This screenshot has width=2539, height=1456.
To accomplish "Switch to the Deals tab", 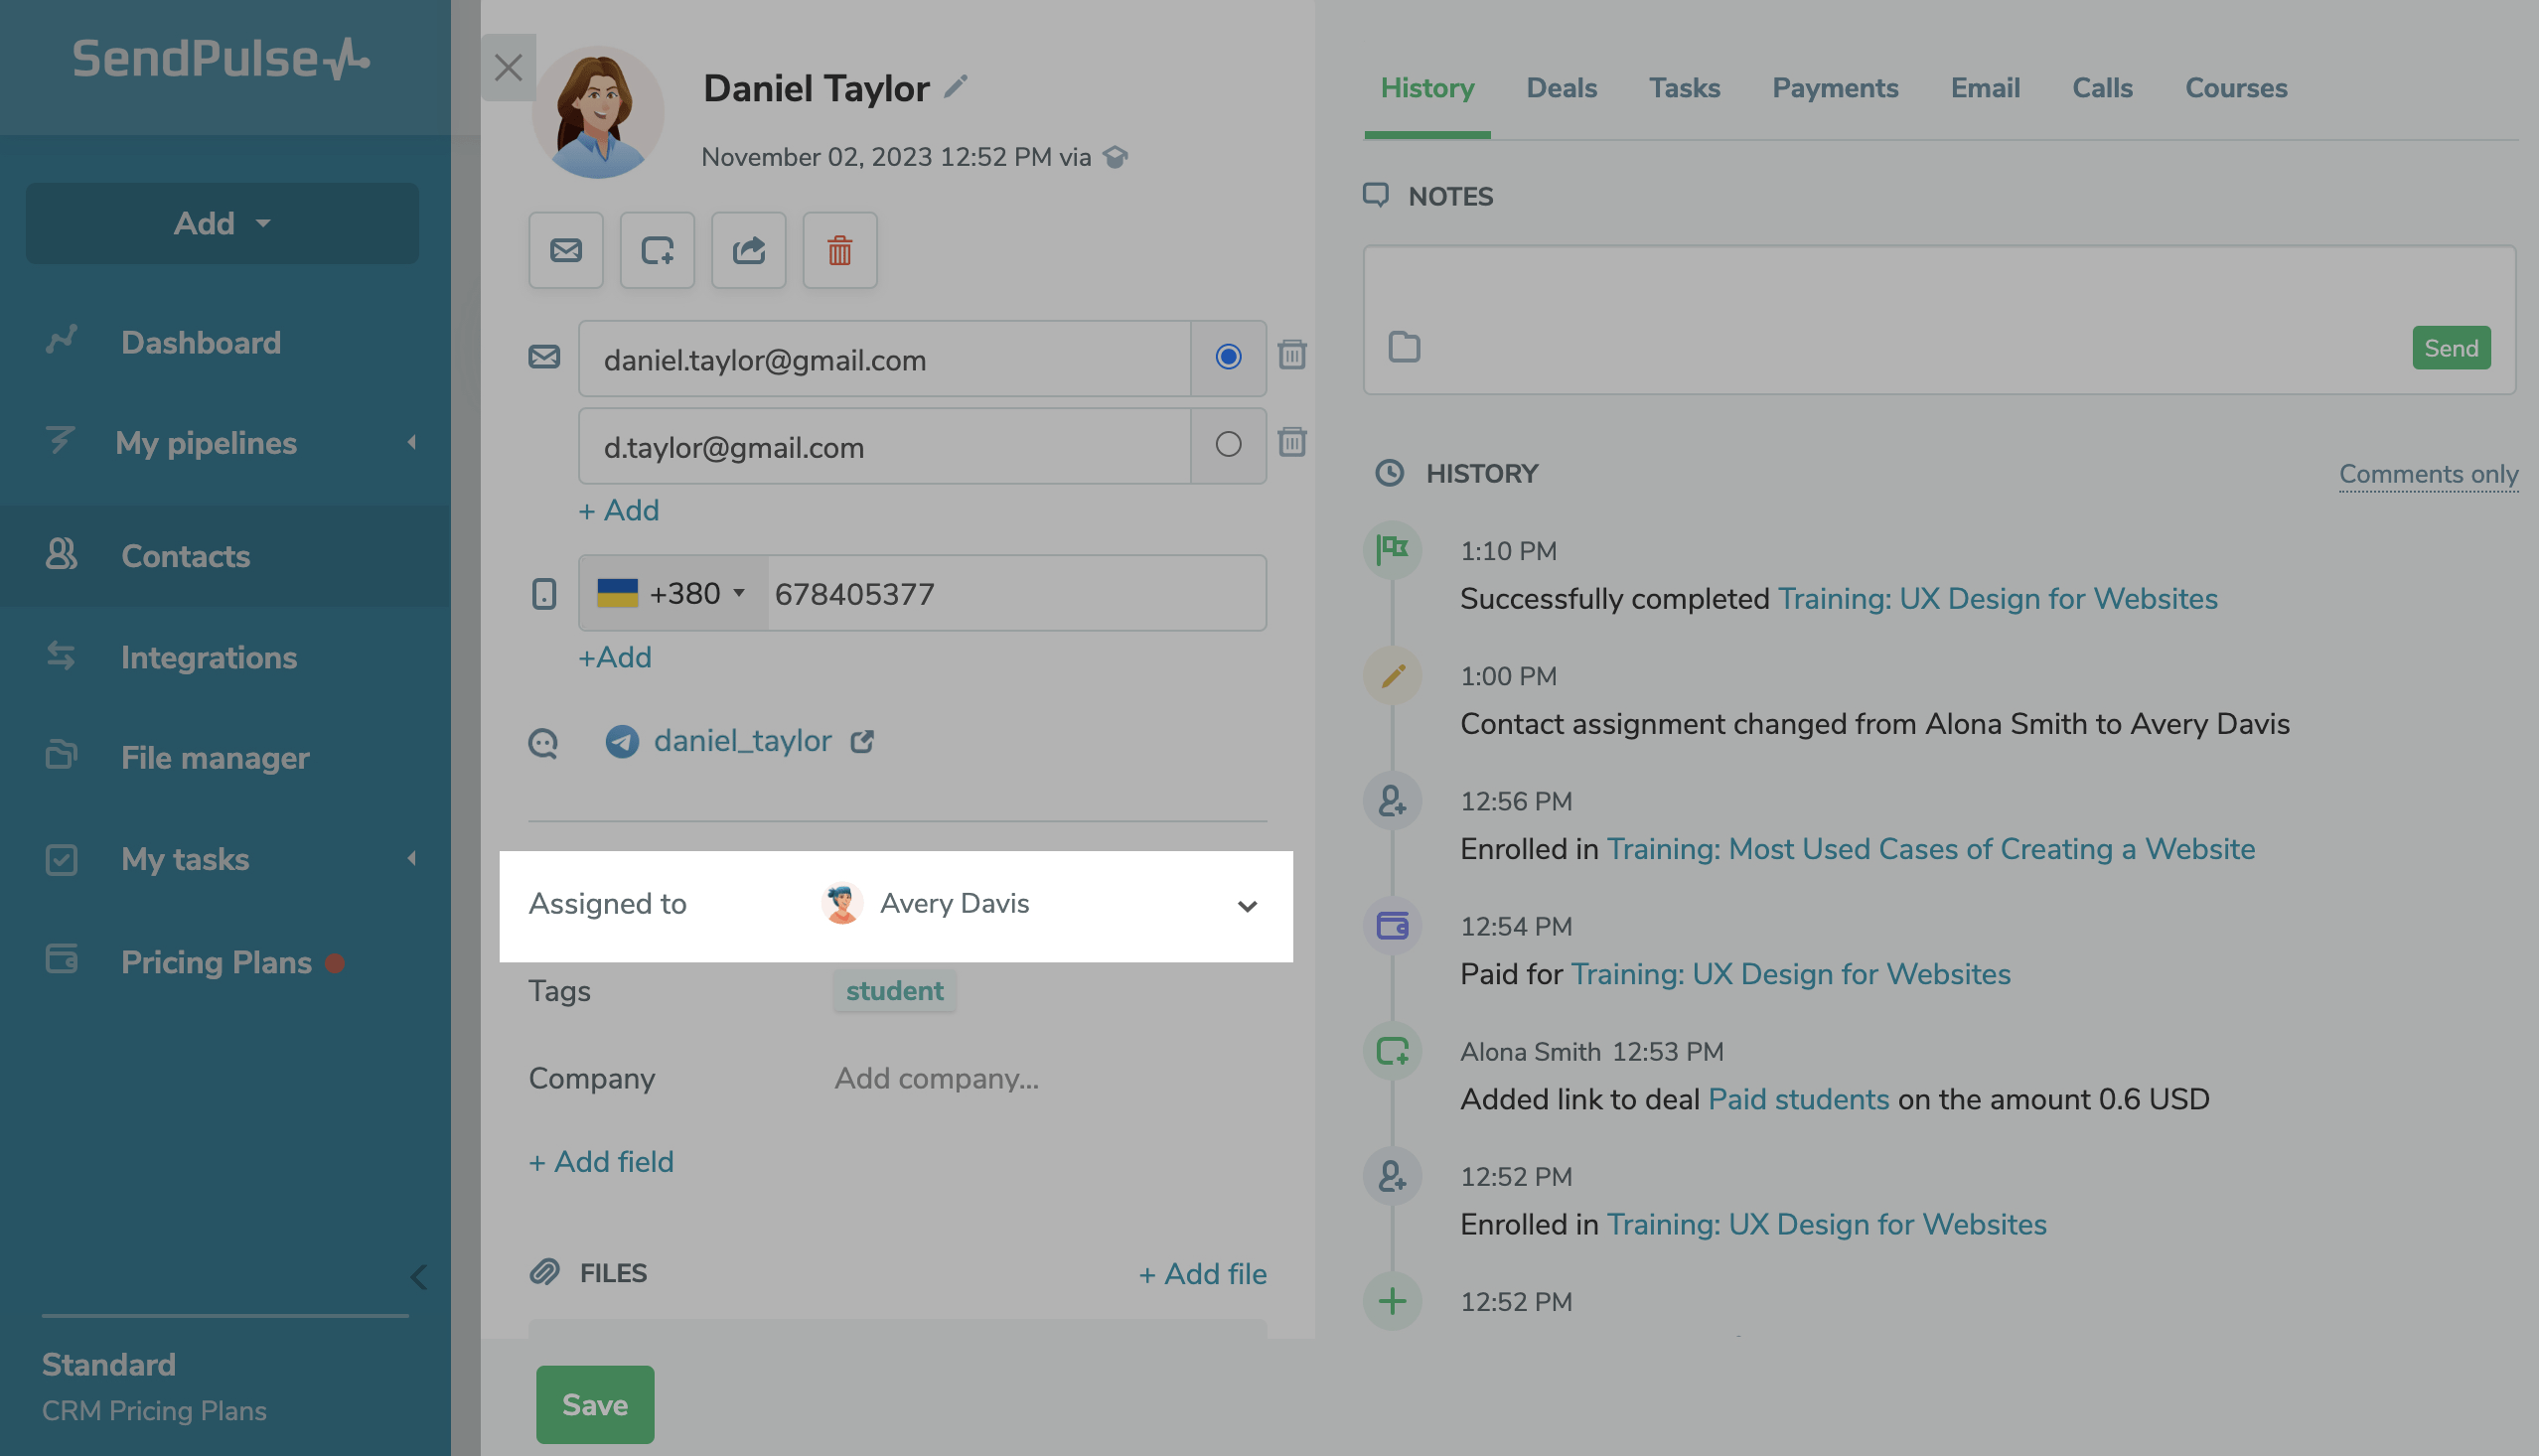I will tap(1561, 88).
